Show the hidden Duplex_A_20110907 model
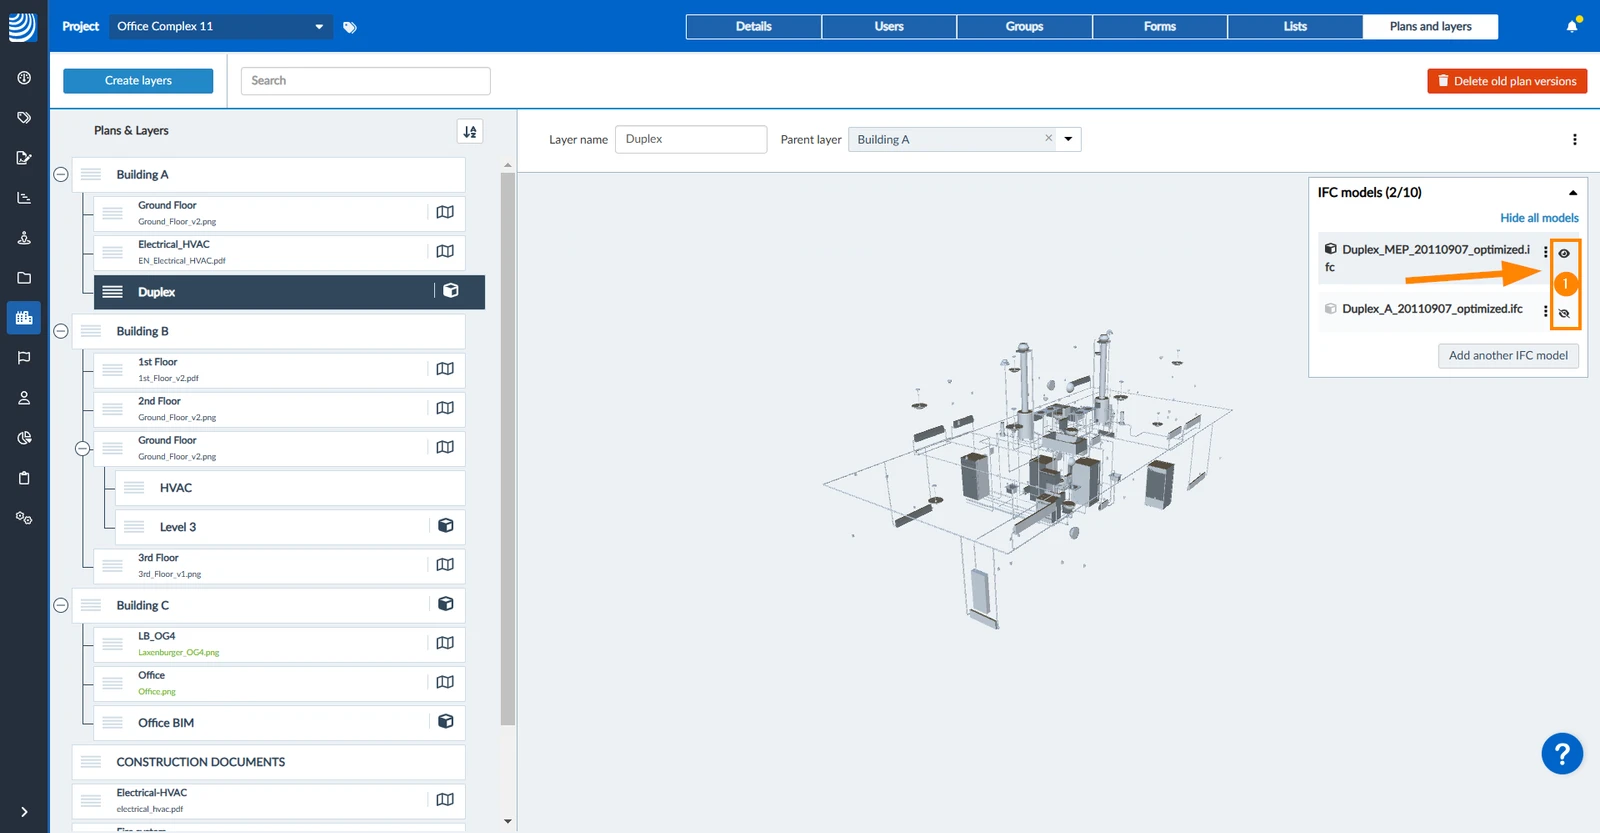The height and width of the screenshot is (833, 1600). (x=1564, y=314)
